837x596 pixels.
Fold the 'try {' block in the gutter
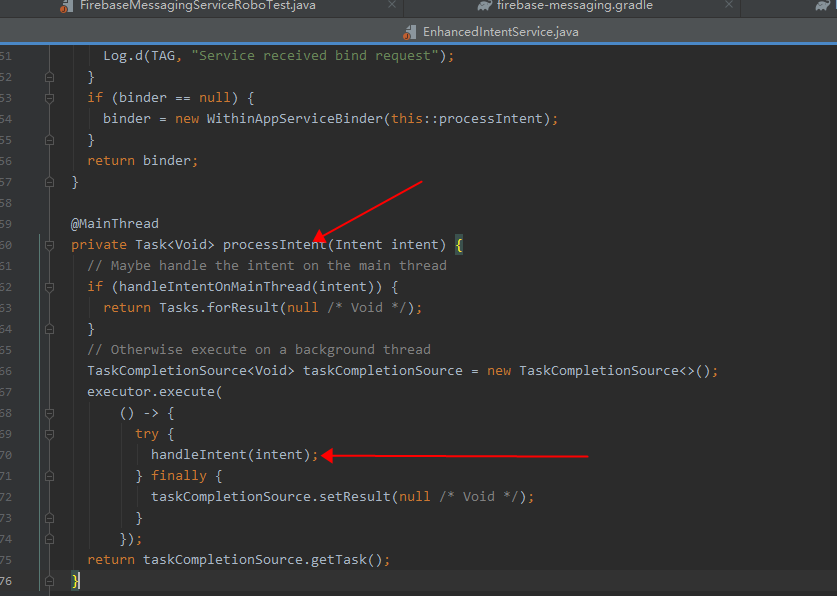click(x=49, y=434)
